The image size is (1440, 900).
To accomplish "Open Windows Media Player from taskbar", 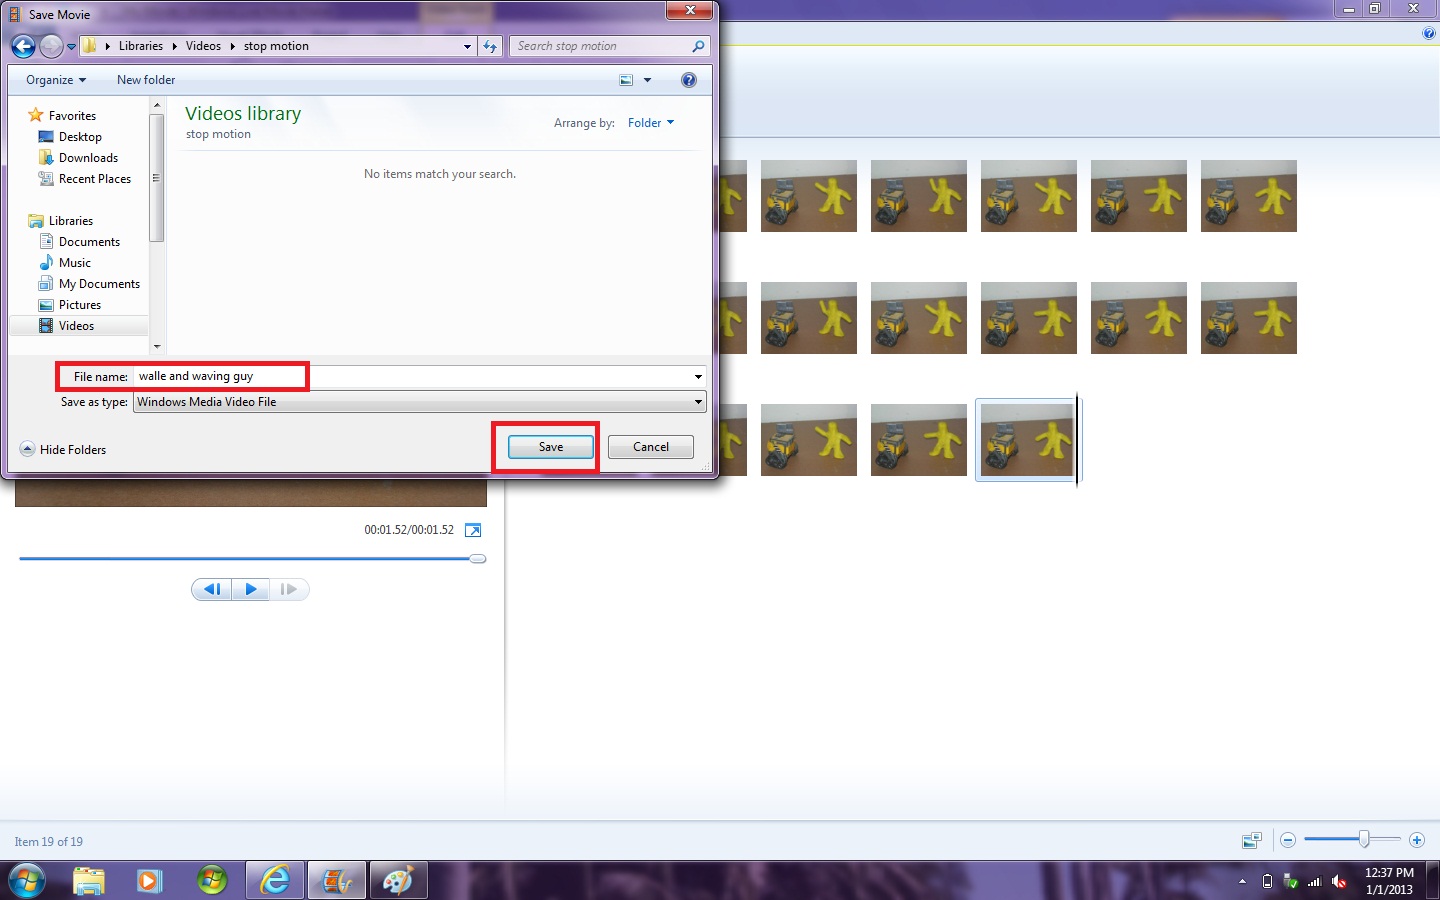I will [x=150, y=881].
